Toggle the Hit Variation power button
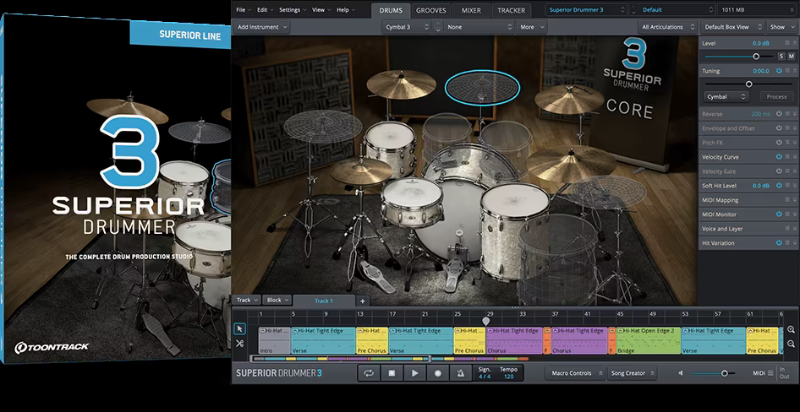The image size is (800, 412). (779, 243)
